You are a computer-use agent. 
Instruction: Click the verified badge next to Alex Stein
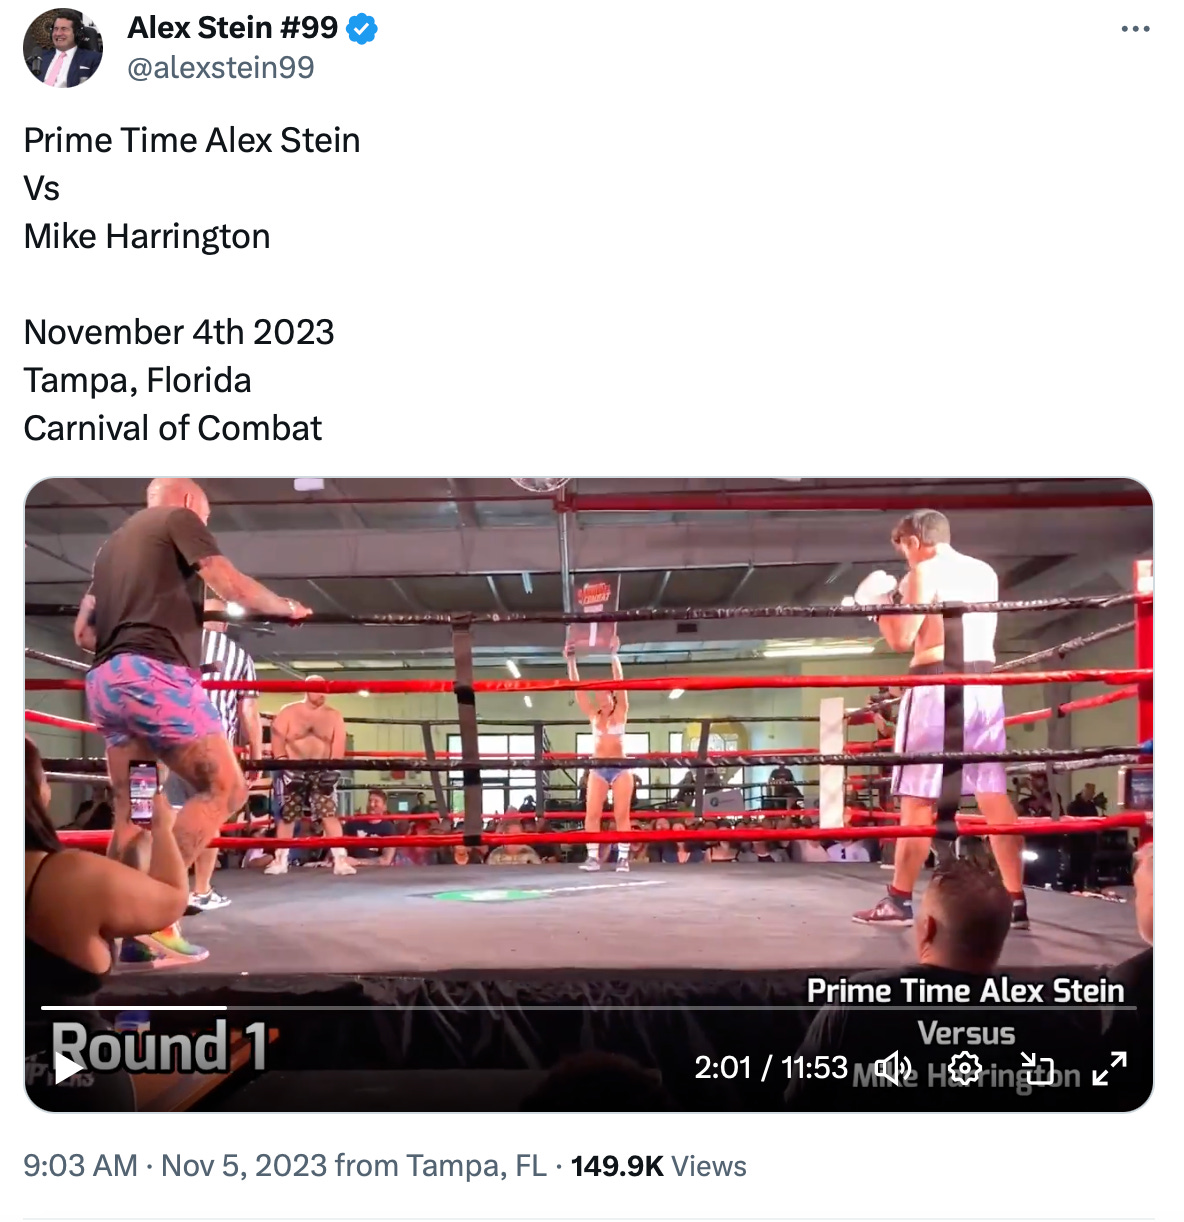tap(358, 28)
